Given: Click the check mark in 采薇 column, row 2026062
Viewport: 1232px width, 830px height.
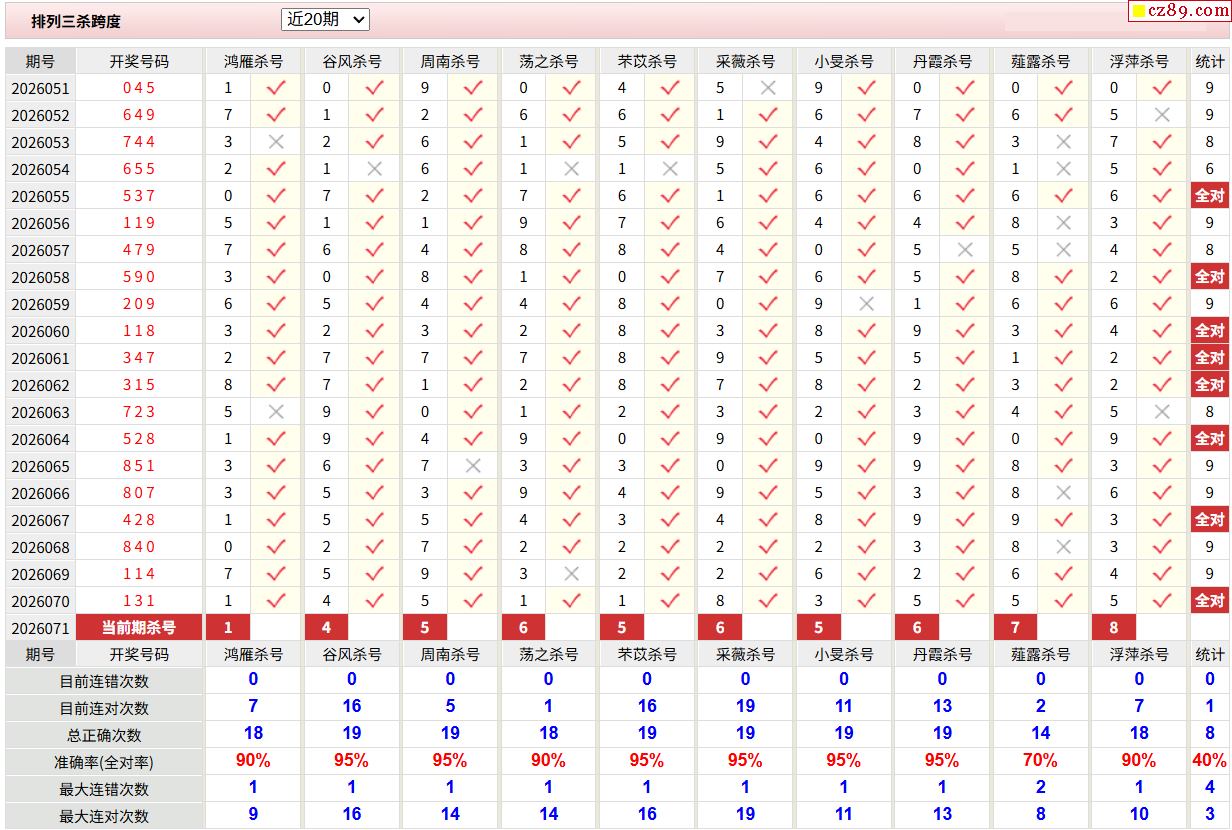Looking at the screenshot, I should (x=768, y=385).
